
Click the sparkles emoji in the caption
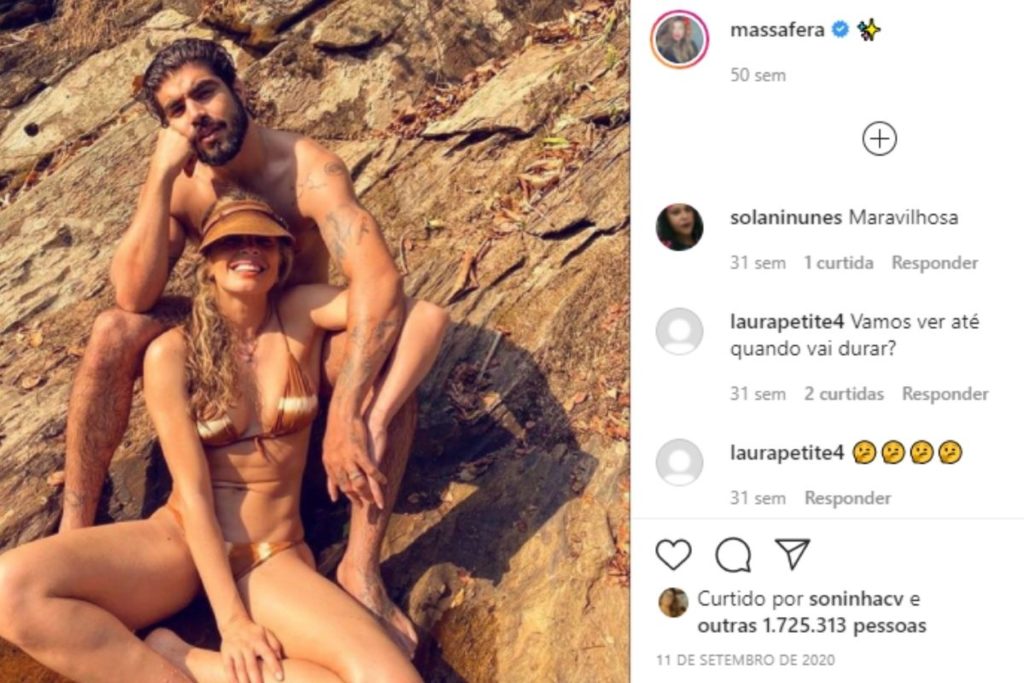tap(870, 31)
